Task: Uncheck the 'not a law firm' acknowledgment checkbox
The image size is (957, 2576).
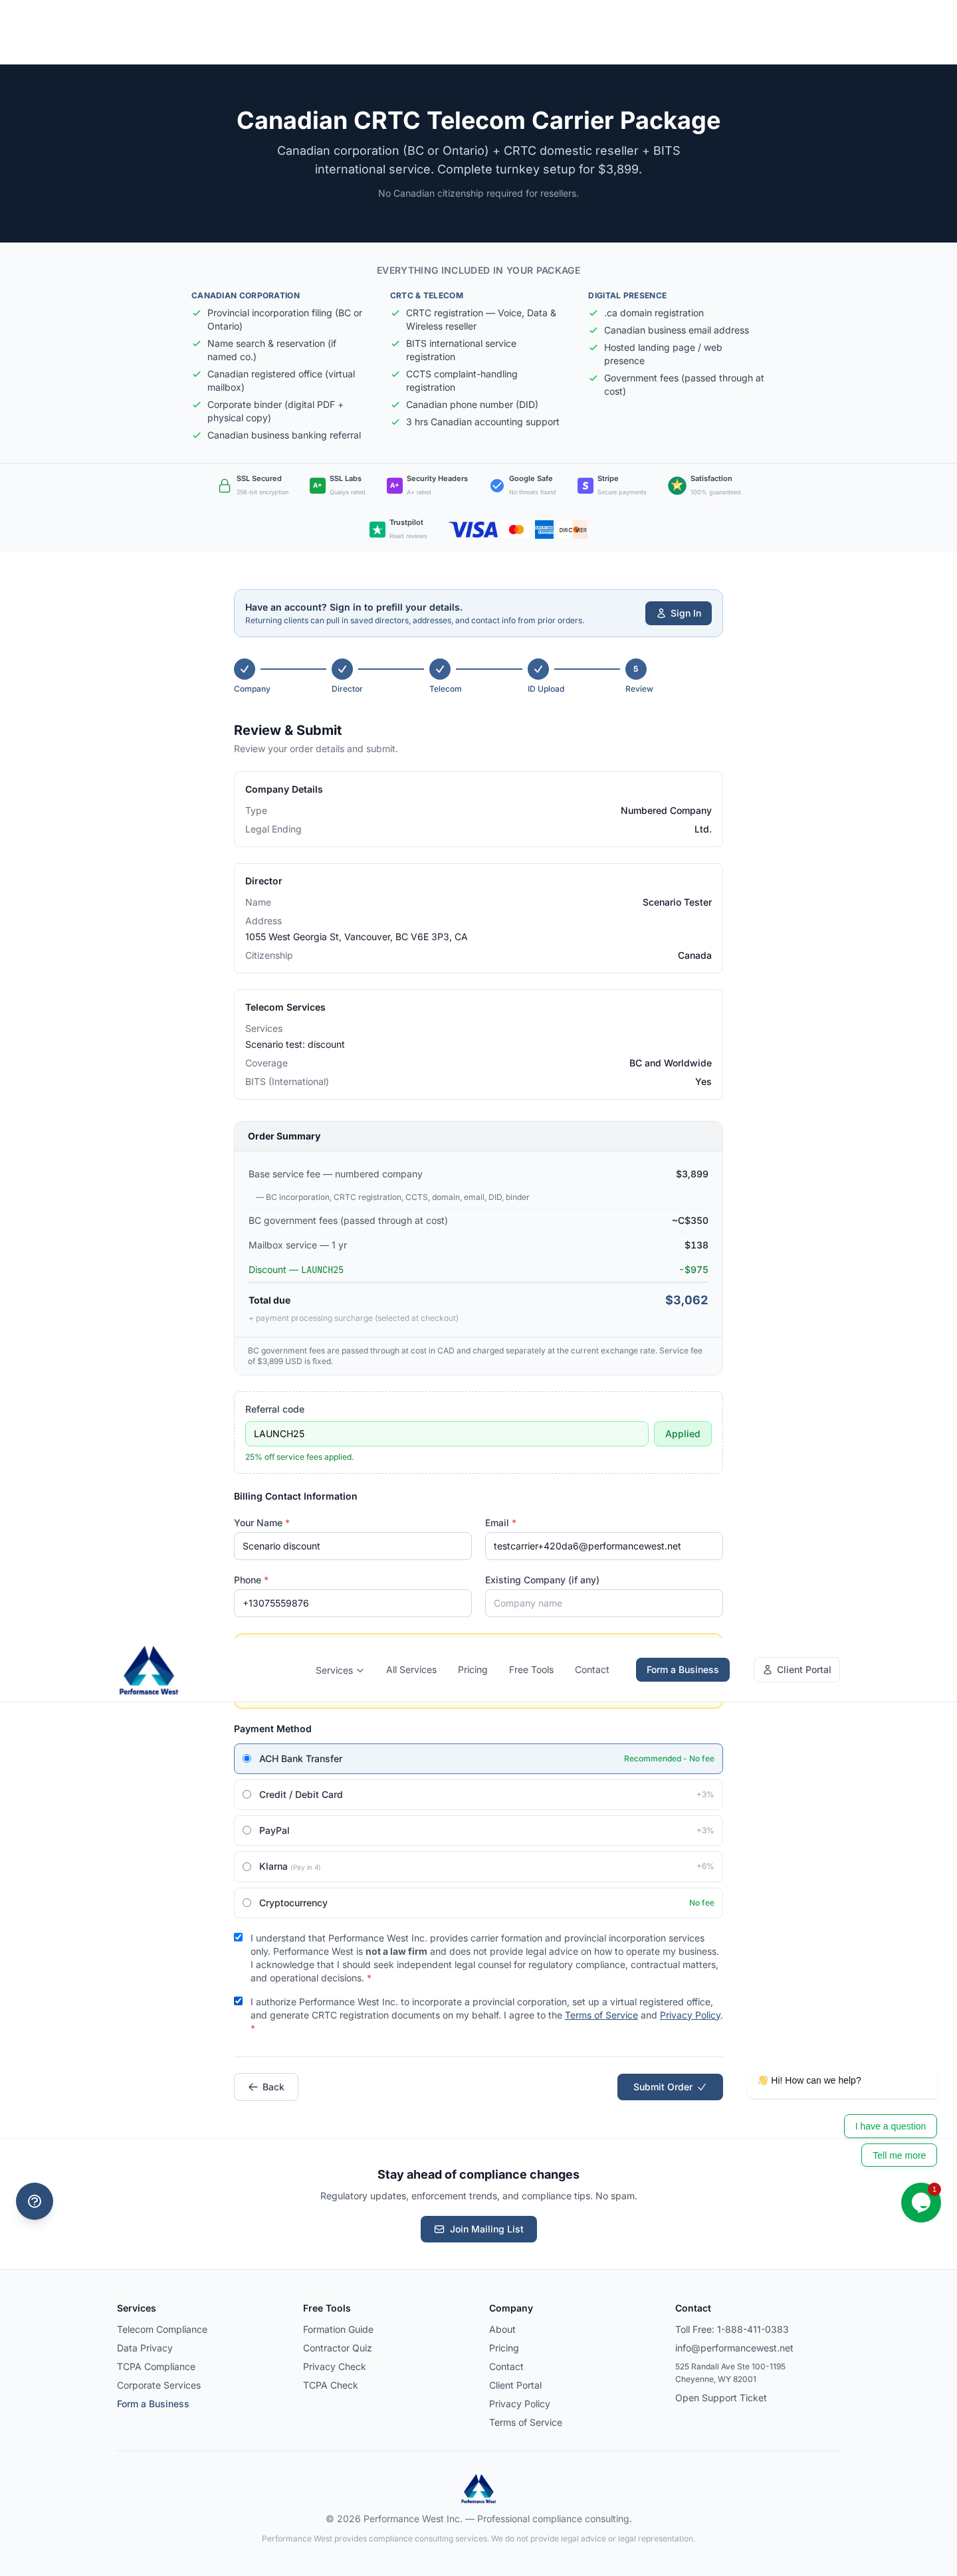Action: click(x=238, y=1937)
